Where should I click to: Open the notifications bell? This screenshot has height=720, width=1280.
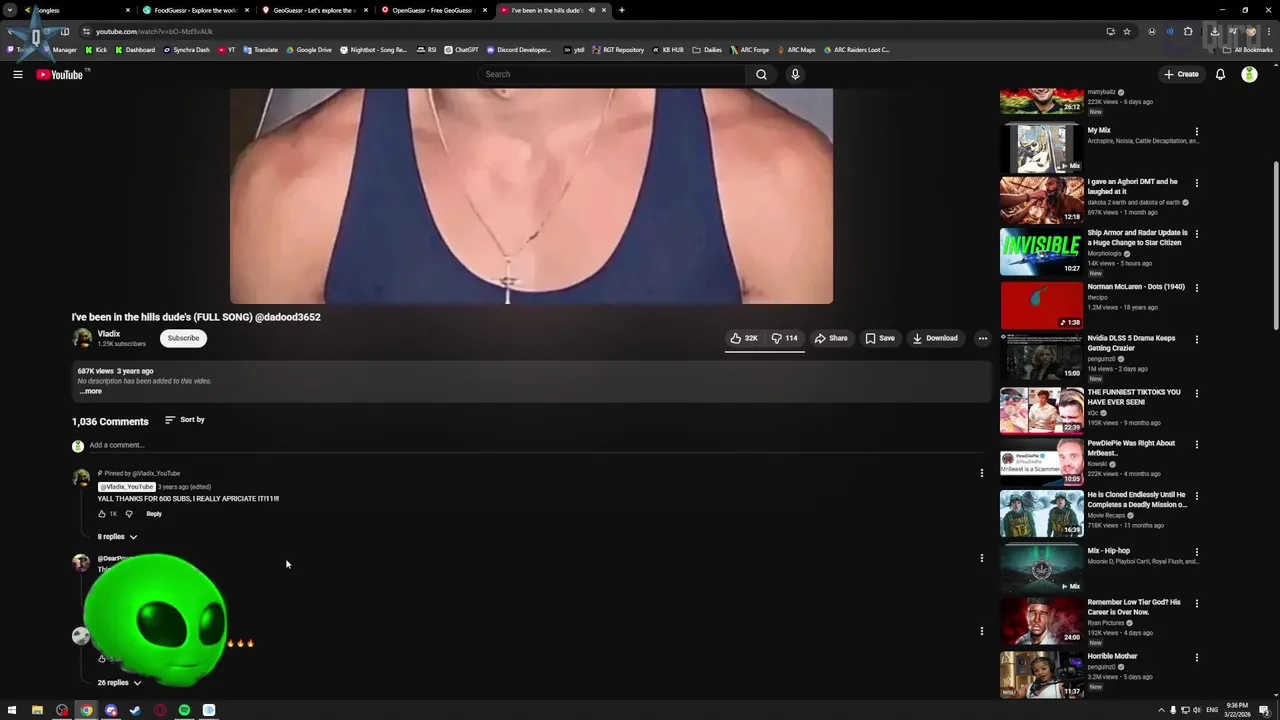[x=1220, y=74]
